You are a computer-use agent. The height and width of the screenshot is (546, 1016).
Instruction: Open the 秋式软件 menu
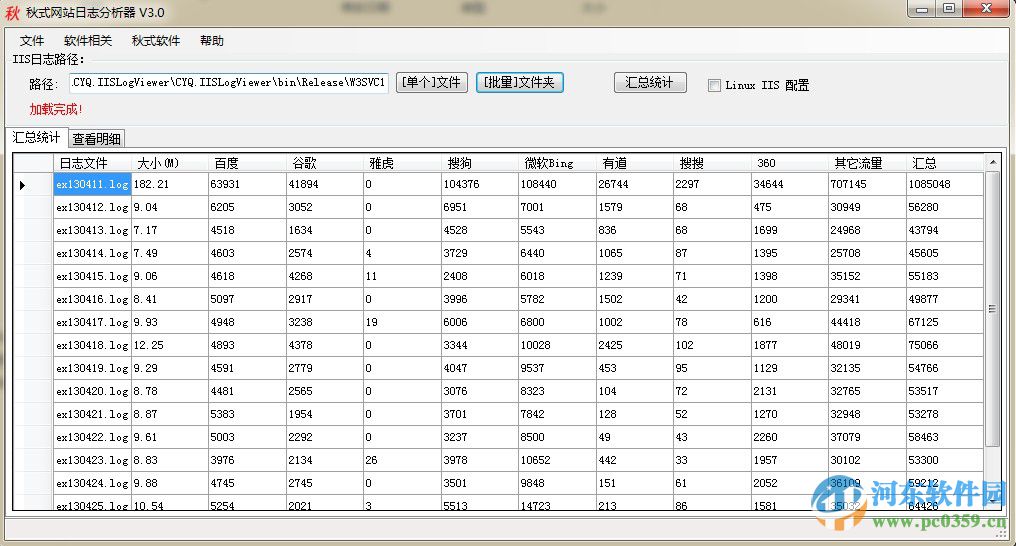[x=156, y=41]
